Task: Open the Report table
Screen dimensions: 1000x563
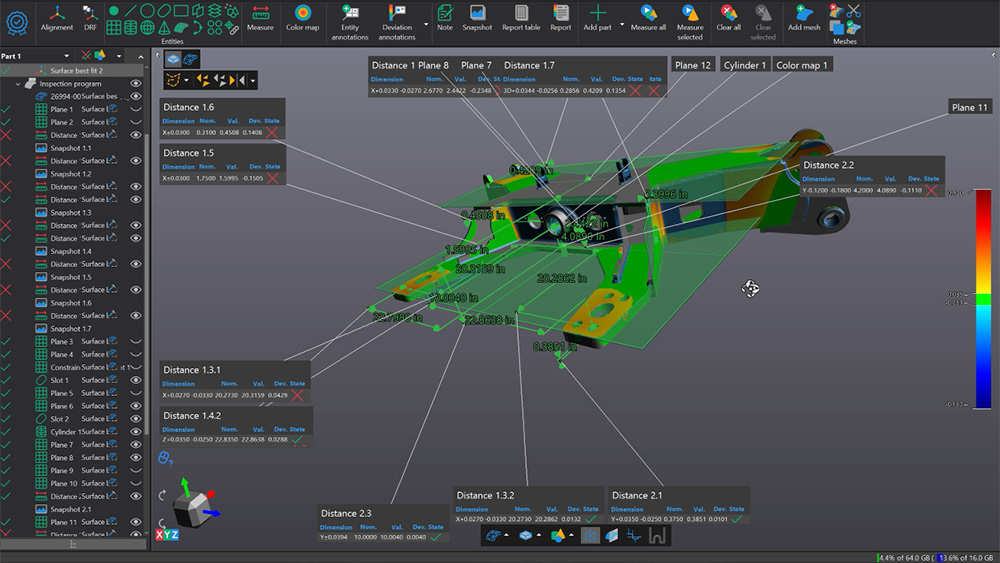Action: [521, 18]
